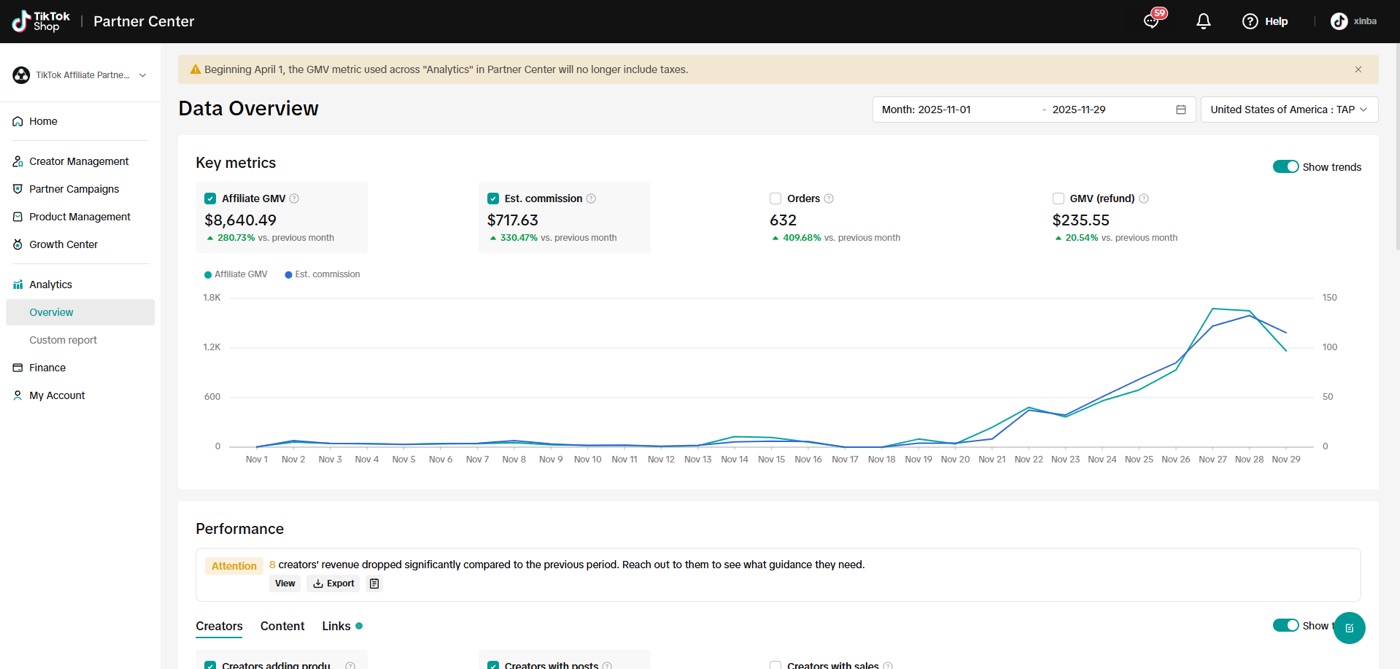
Task: Go to Creator Management in sidebar
Action: tap(80, 162)
